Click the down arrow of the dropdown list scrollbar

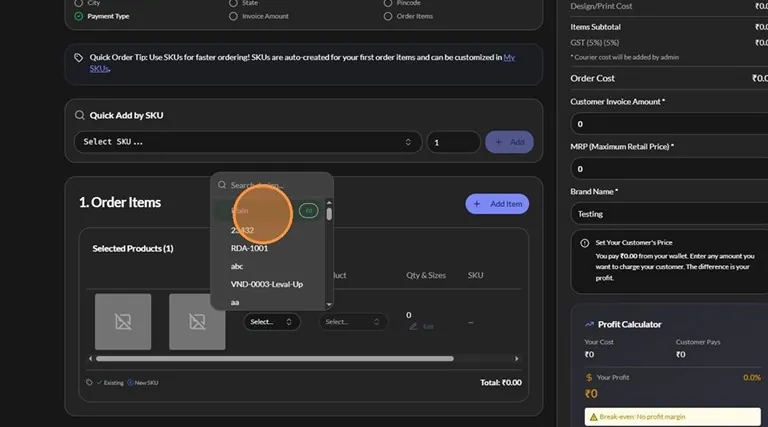coord(329,305)
